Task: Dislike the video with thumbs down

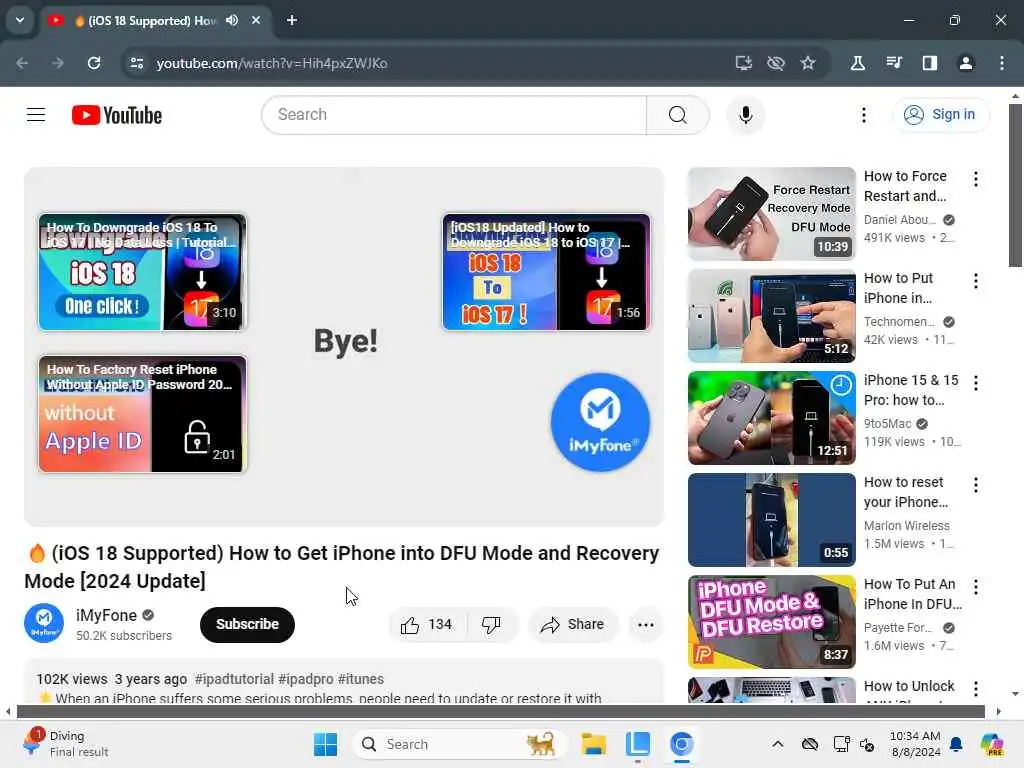Action: (x=492, y=624)
